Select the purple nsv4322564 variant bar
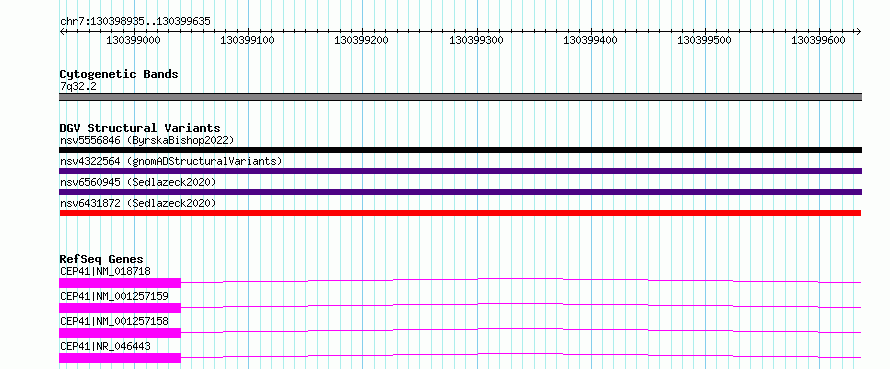The width and height of the screenshot is (890, 369). click(460, 171)
